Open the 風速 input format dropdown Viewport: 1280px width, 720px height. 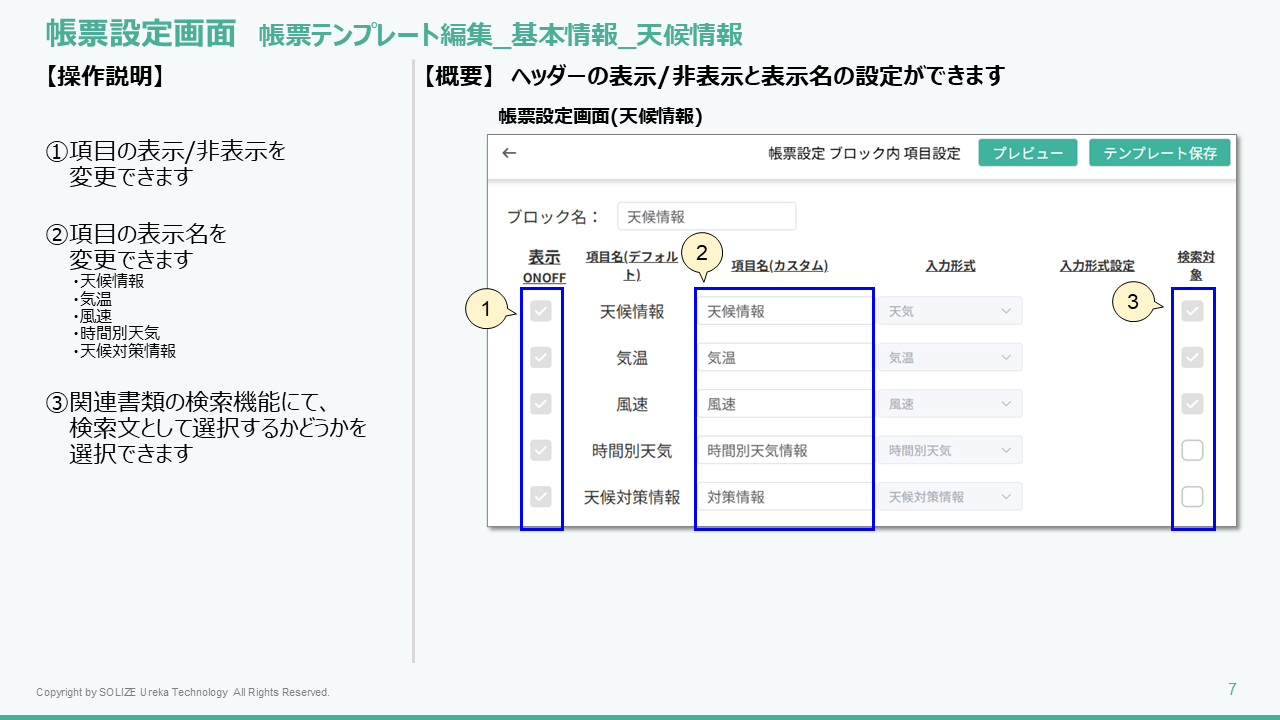point(950,404)
